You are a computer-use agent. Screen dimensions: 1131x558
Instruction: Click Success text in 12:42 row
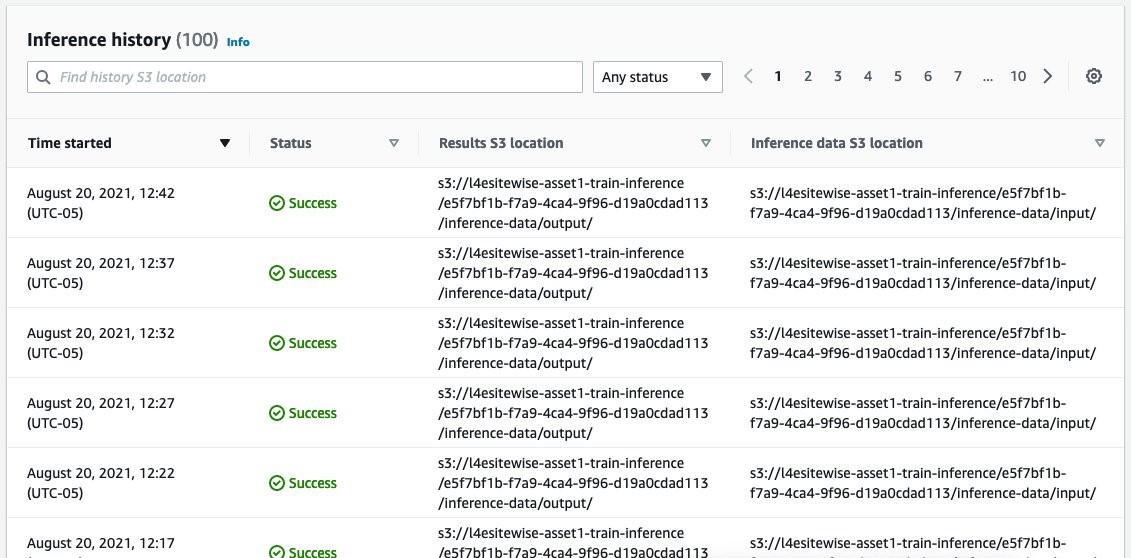312,203
